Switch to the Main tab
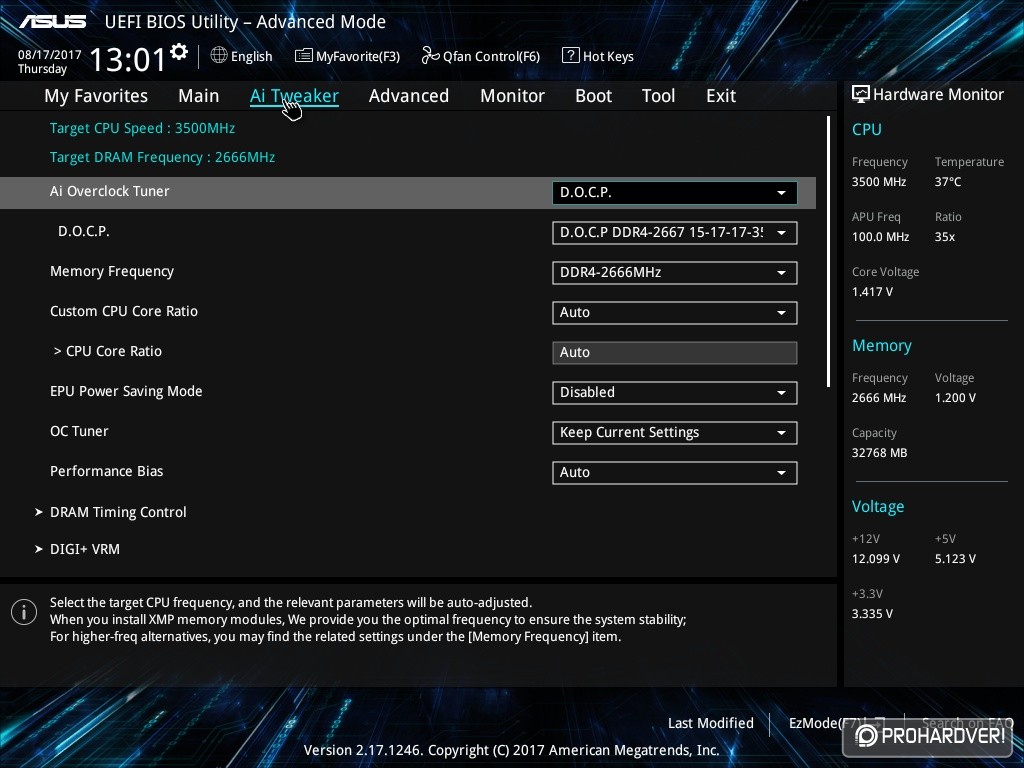This screenshot has width=1024, height=768. (x=199, y=96)
